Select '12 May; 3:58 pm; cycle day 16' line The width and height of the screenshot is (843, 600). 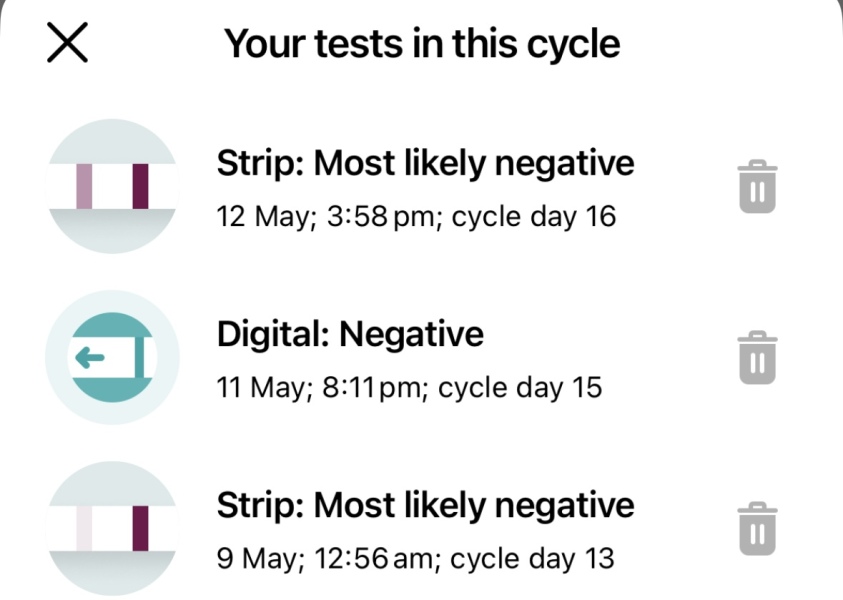pos(416,217)
